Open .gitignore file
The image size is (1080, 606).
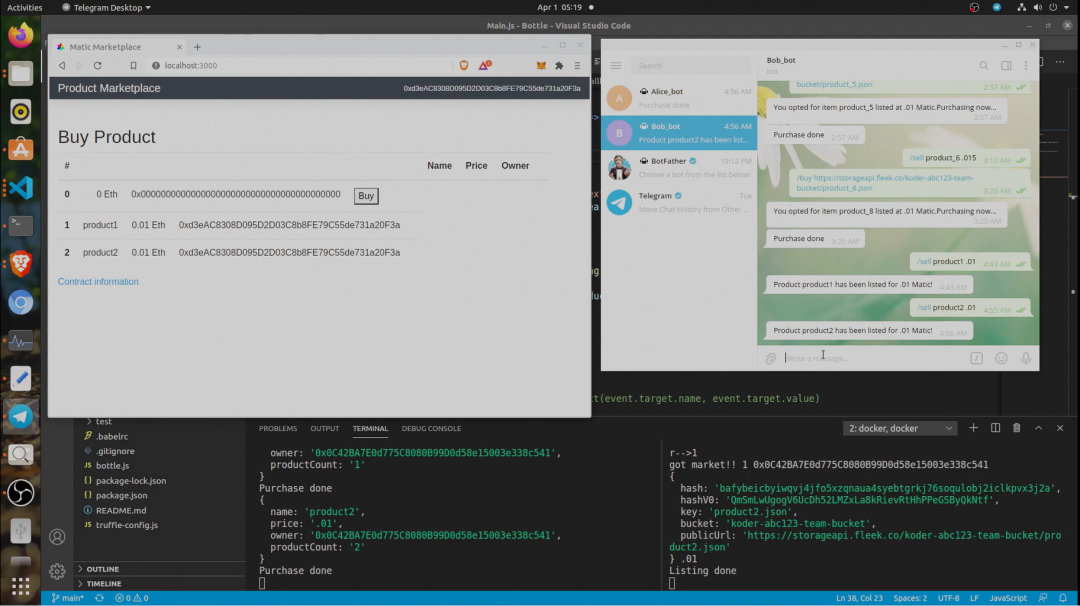[115, 451]
